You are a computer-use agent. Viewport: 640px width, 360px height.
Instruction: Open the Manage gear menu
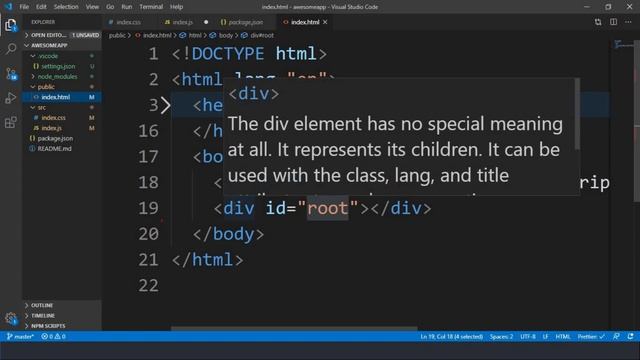tap(11, 318)
